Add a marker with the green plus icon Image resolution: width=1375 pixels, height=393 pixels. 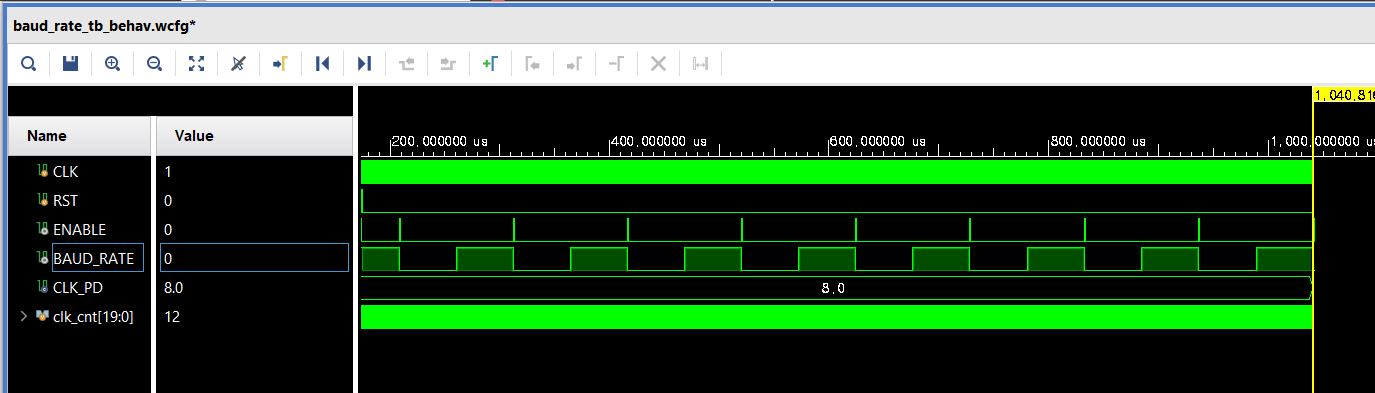pyautogui.click(x=490, y=64)
